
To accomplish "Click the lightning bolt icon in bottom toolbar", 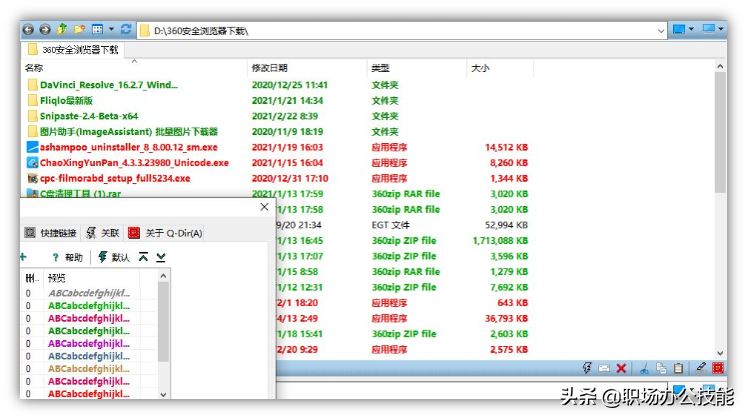I will click(x=587, y=368).
